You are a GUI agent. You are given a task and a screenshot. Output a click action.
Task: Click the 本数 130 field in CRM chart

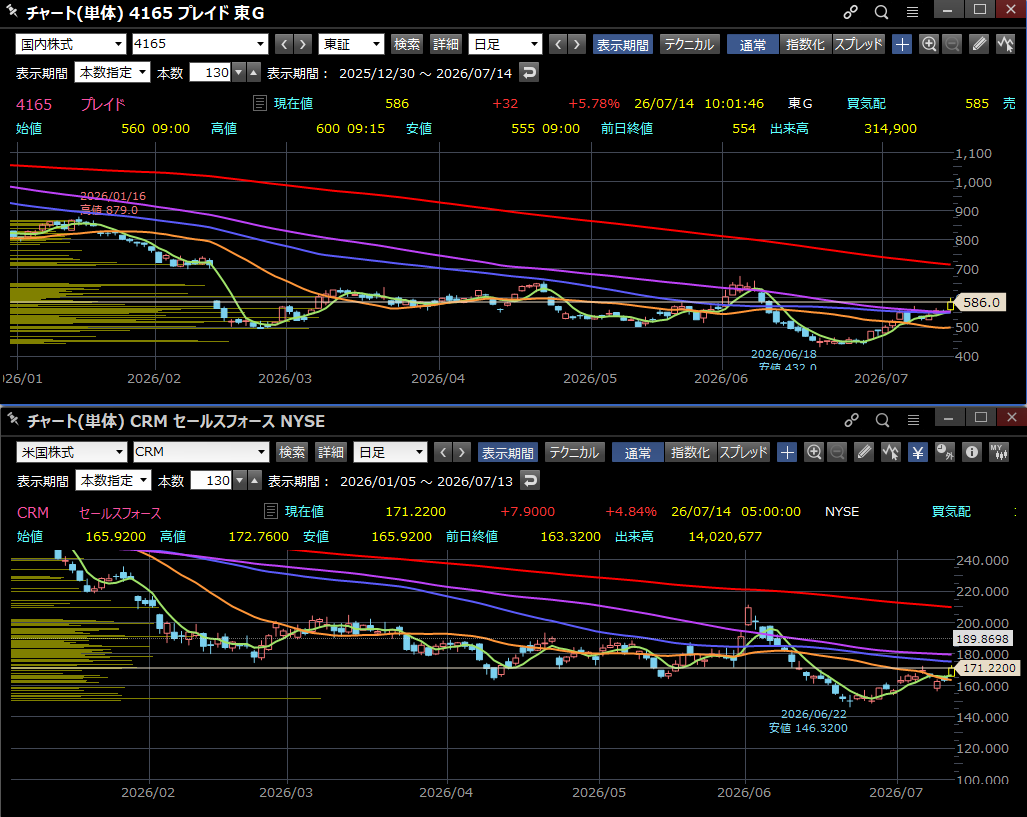pos(211,480)
